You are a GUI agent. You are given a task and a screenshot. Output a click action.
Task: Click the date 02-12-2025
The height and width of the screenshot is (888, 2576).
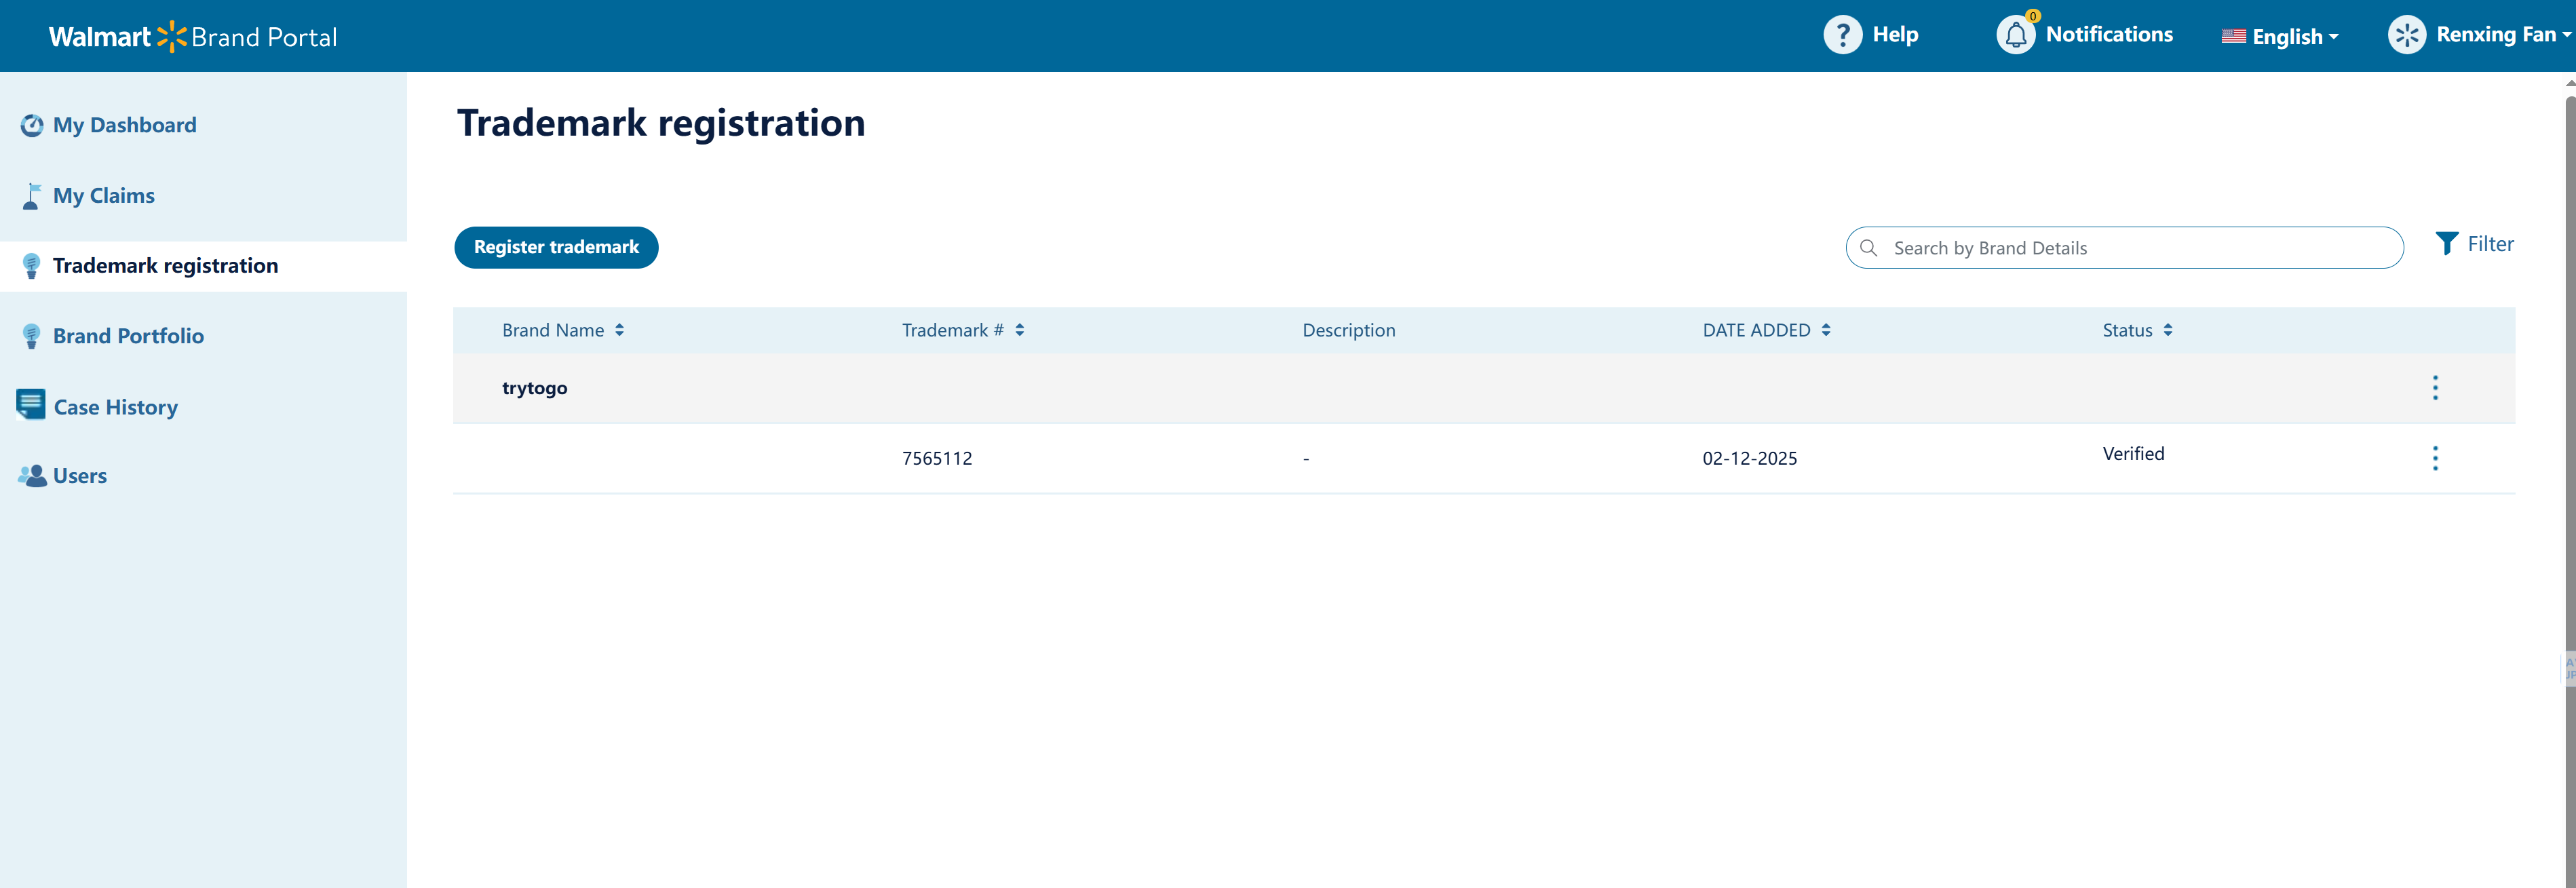[x=1749, y=458]
